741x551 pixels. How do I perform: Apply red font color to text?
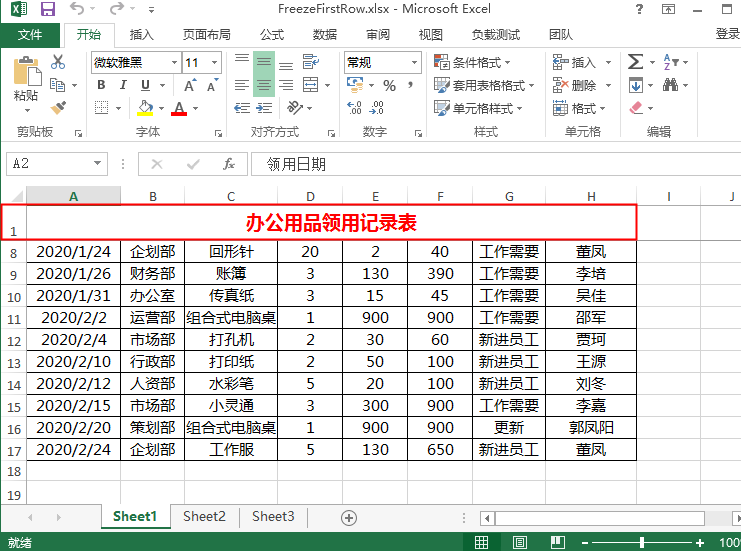pyautogui.click(x=180, y=108)
